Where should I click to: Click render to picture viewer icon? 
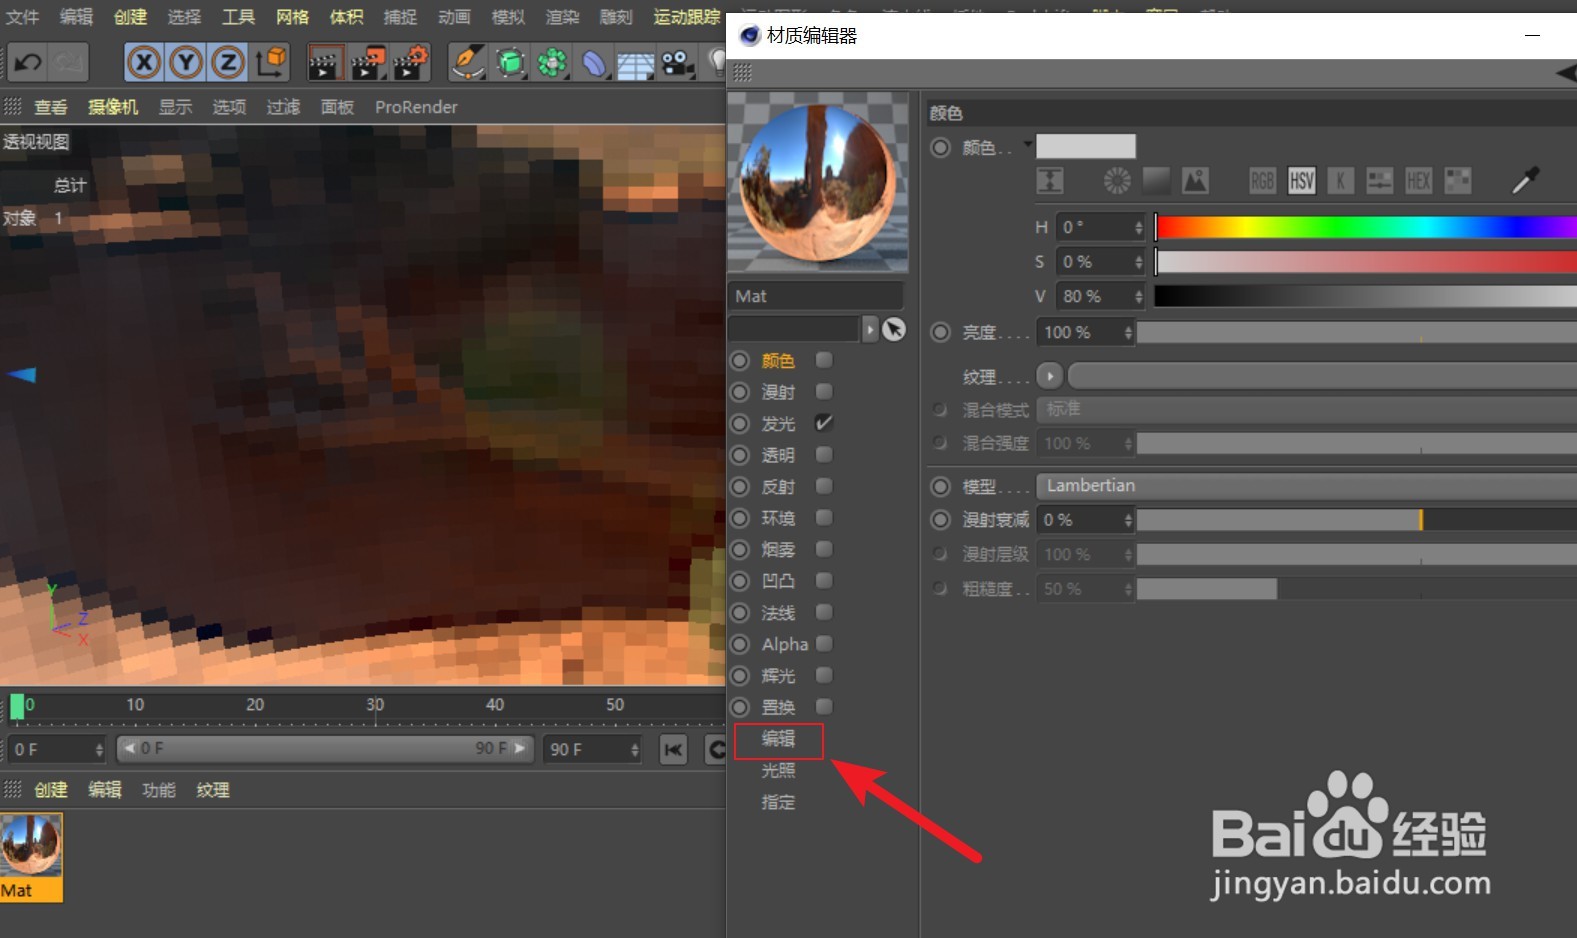pyautogui.click(x=367, y=63)
